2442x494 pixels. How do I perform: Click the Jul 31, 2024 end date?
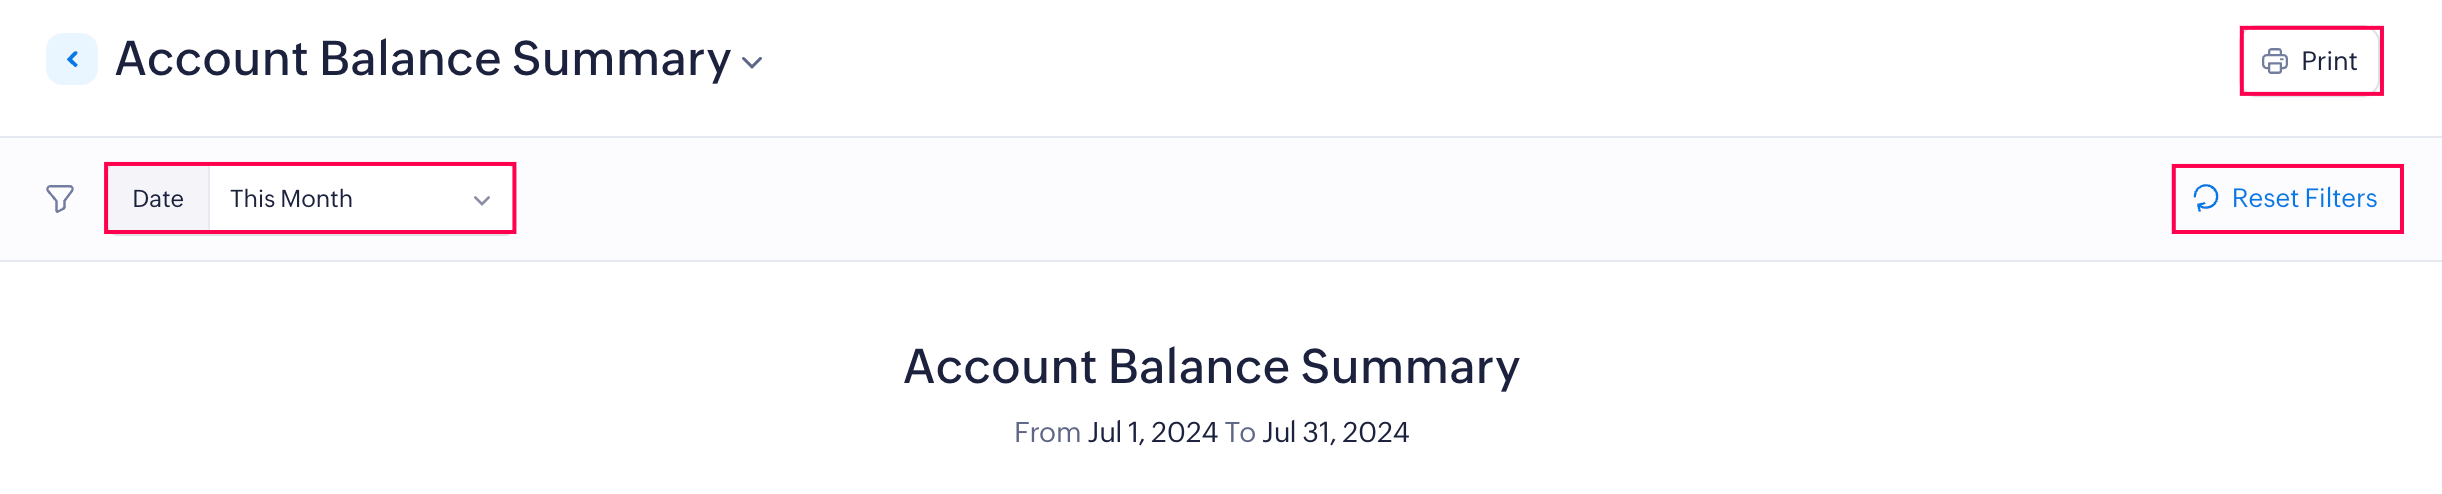[1335, 432]
